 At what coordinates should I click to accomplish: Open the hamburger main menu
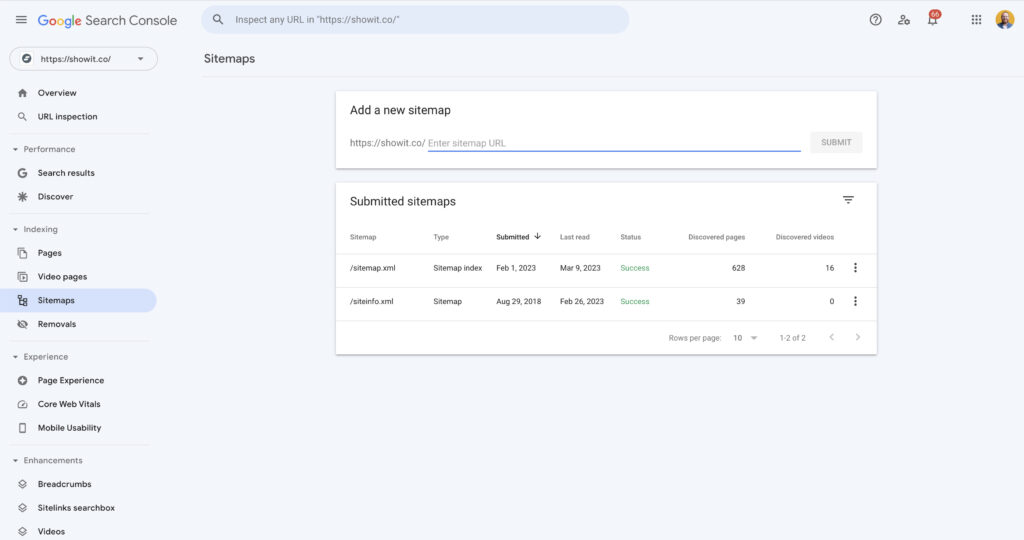(21, 20)
